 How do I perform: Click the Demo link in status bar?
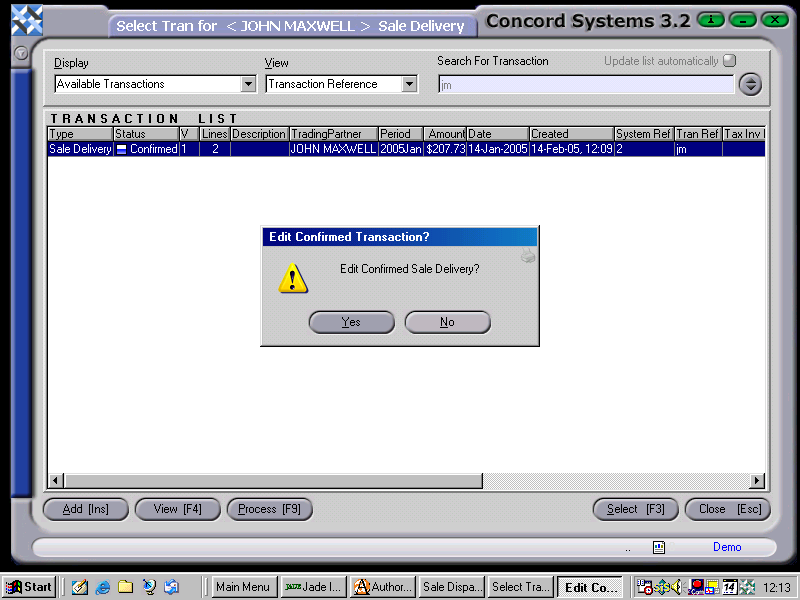click(x=727, y=546)
